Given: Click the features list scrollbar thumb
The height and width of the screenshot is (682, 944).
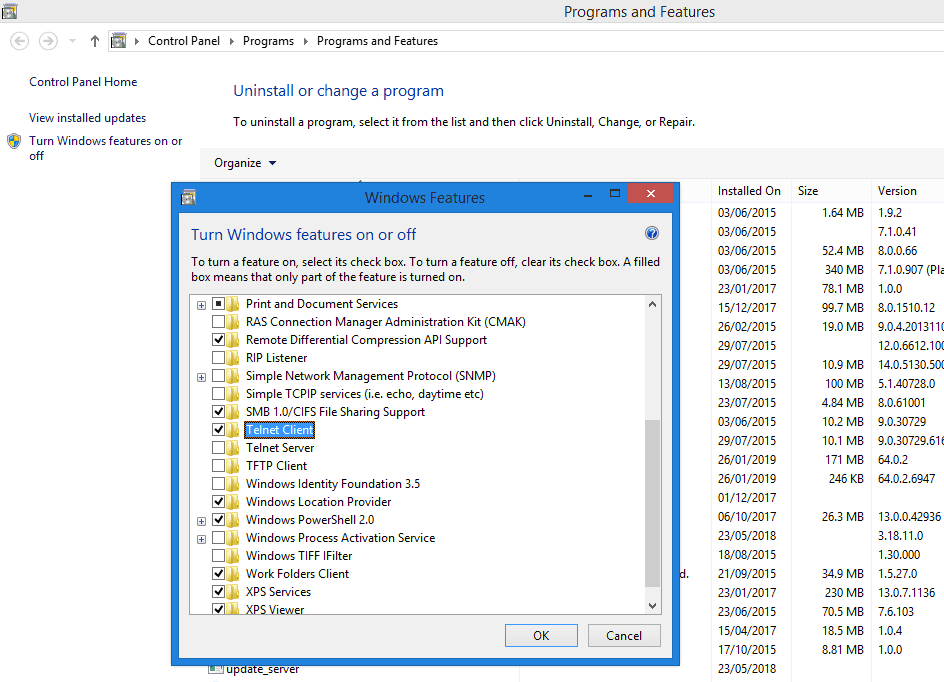Looking at the screenshot, I should 653,503.
